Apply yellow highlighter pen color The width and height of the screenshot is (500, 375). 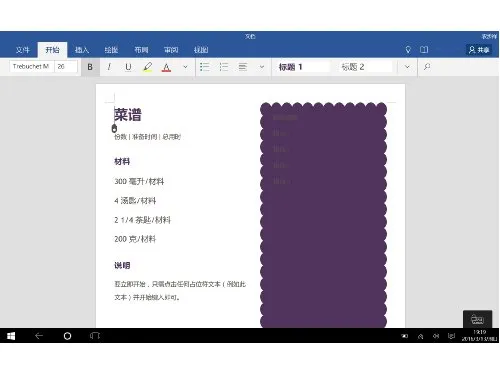pos(147,67)
